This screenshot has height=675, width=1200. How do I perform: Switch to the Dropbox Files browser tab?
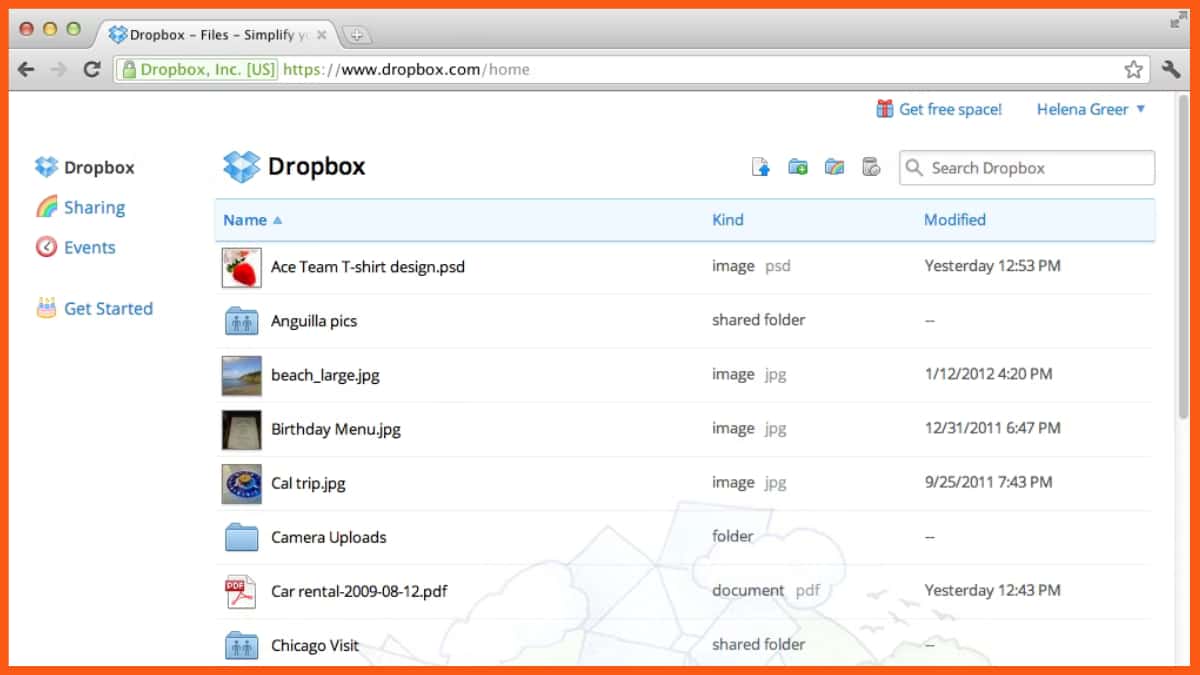(x=210, y=33)
